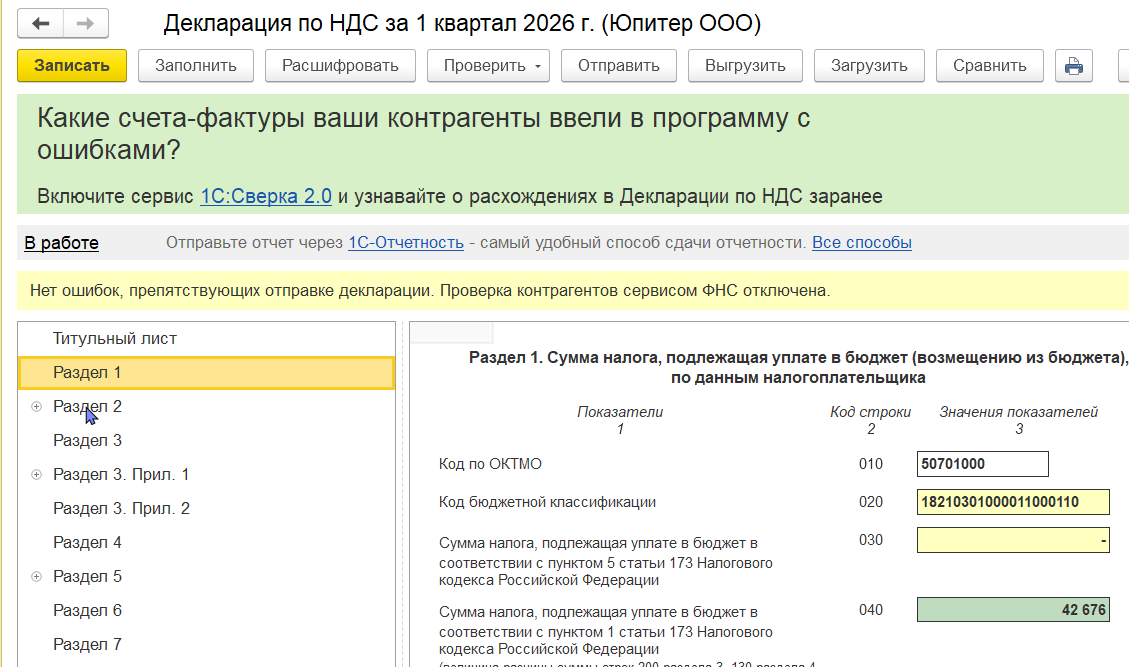The height and width of the screenshot is (667, 1129).
Task: Select Раздел 2 in the section tree
Action: pos(87,407)
